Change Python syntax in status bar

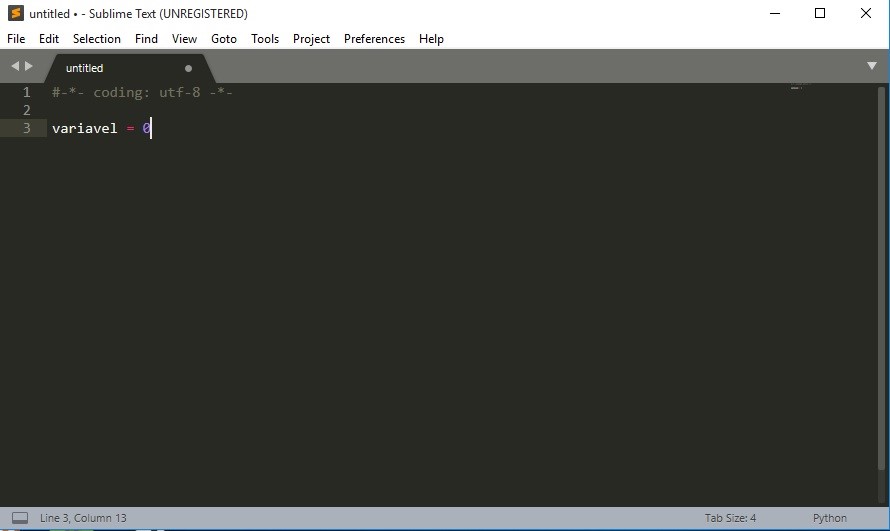pos(829,518)
